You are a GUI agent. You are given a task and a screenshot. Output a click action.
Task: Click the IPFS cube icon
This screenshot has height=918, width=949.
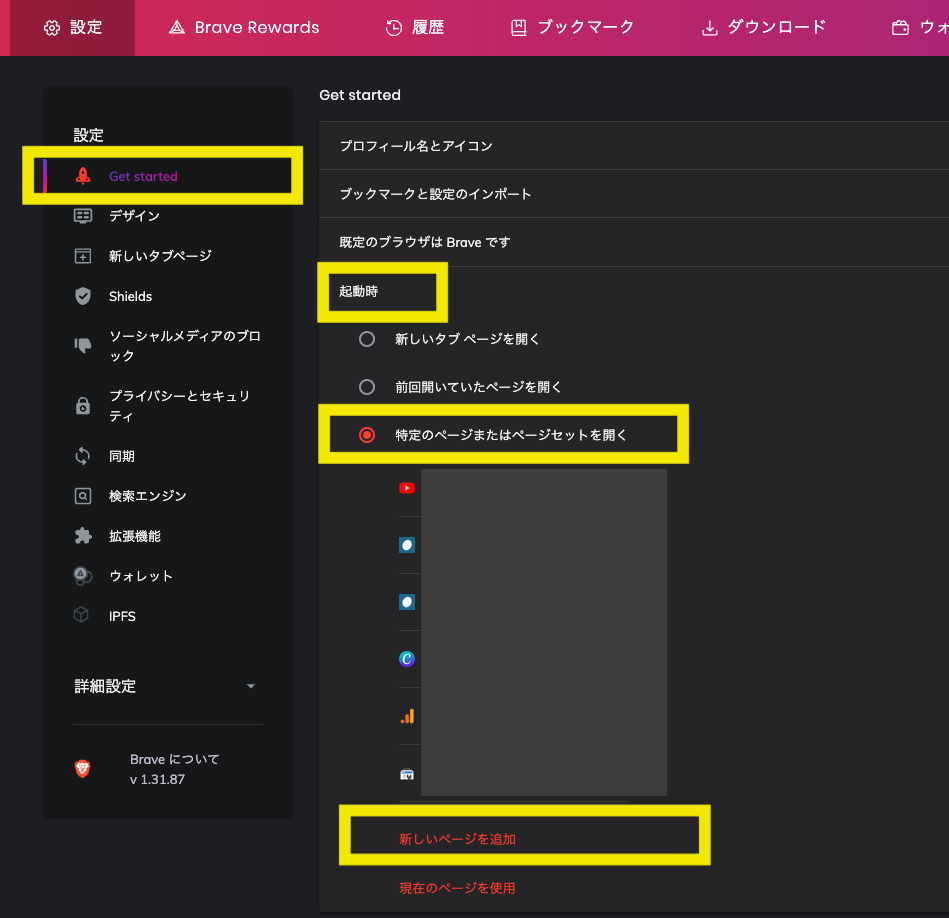(x=81, y=615)
